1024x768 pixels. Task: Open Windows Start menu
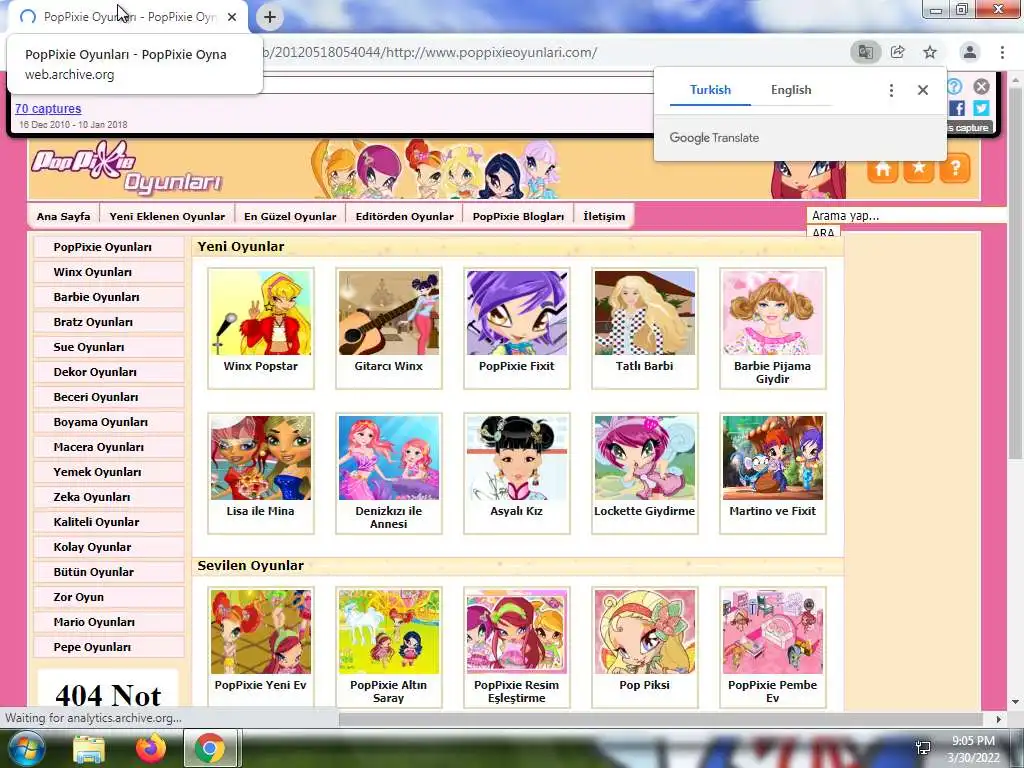(x=25, y=748)
